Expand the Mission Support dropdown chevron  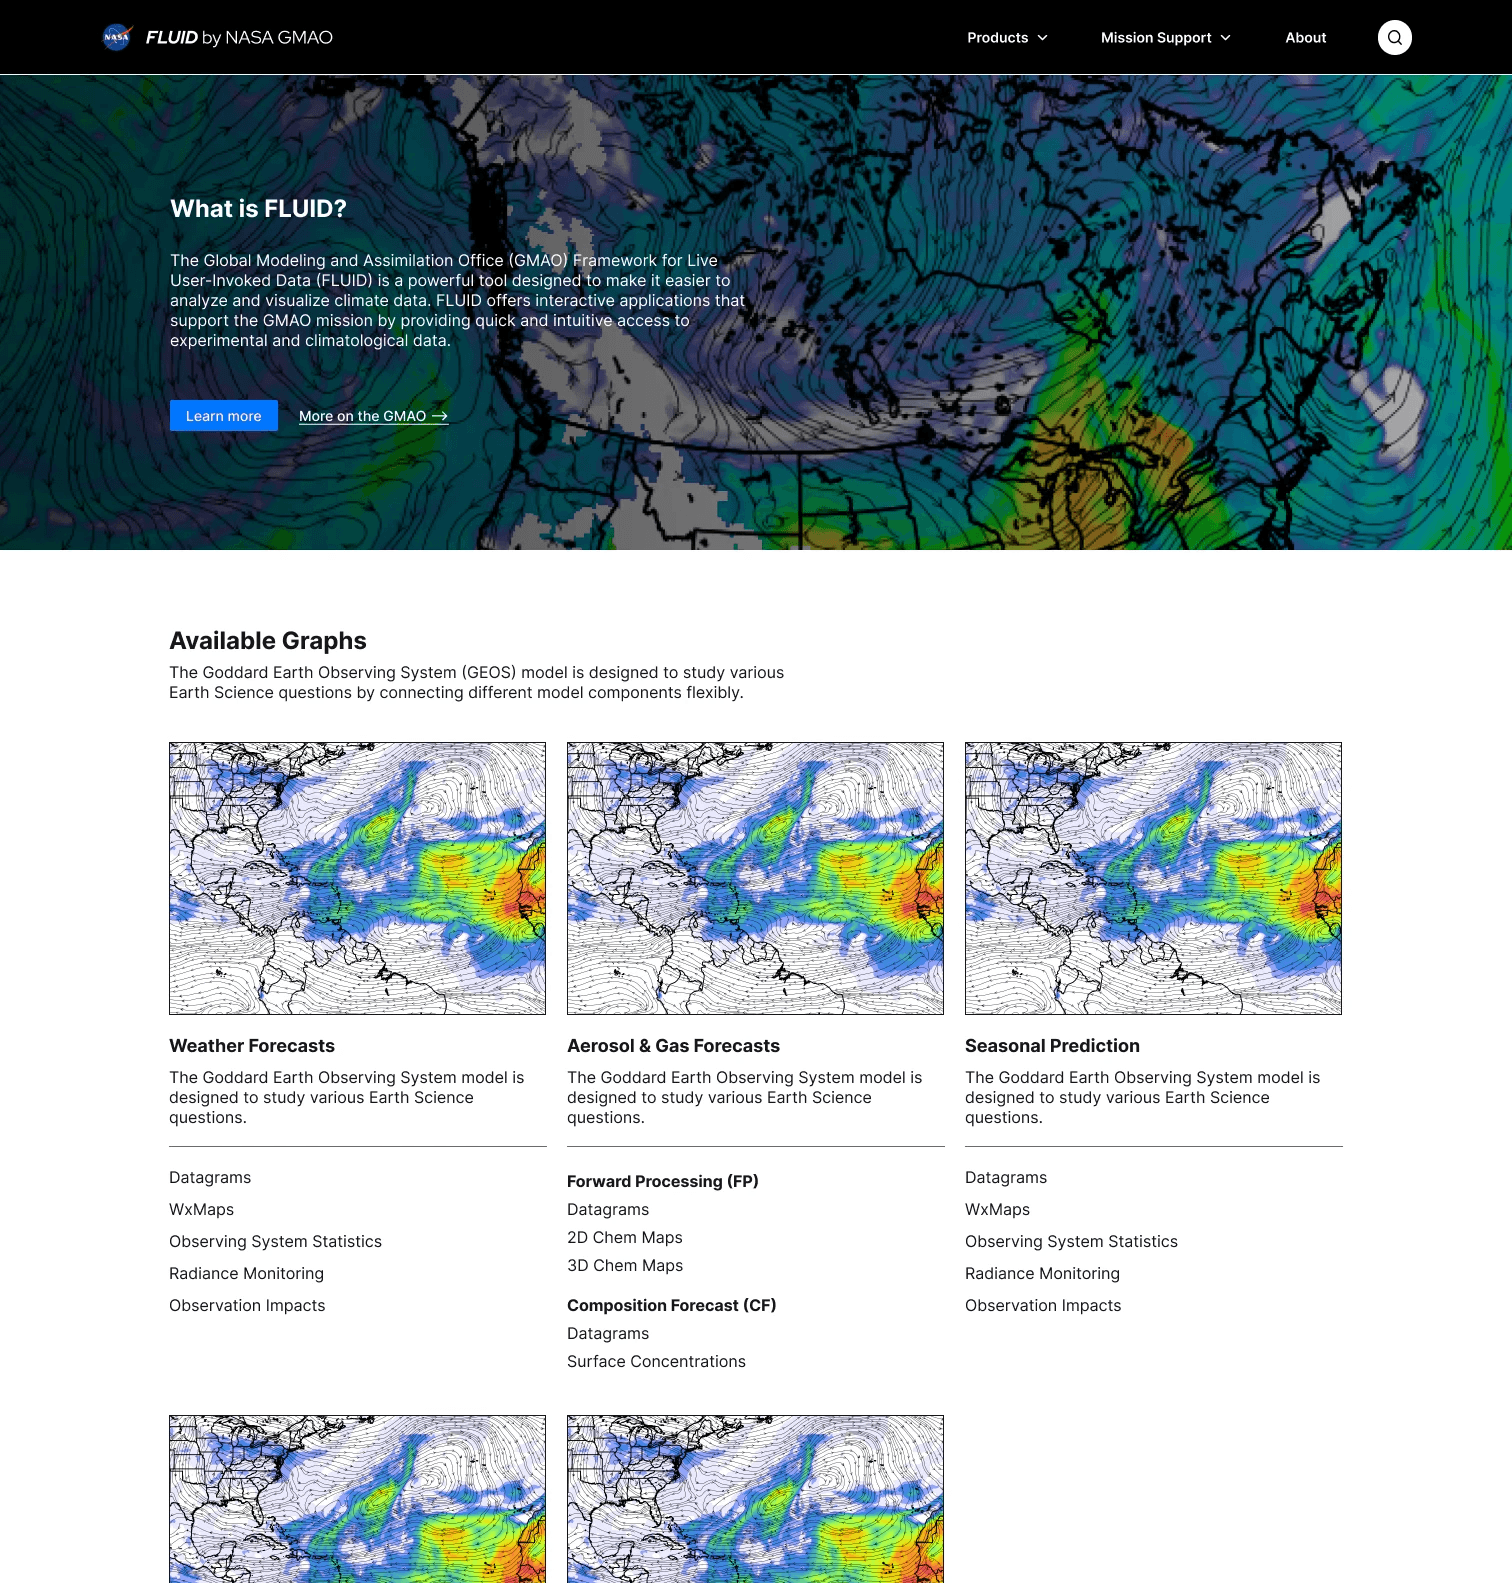pos(1225,38)
